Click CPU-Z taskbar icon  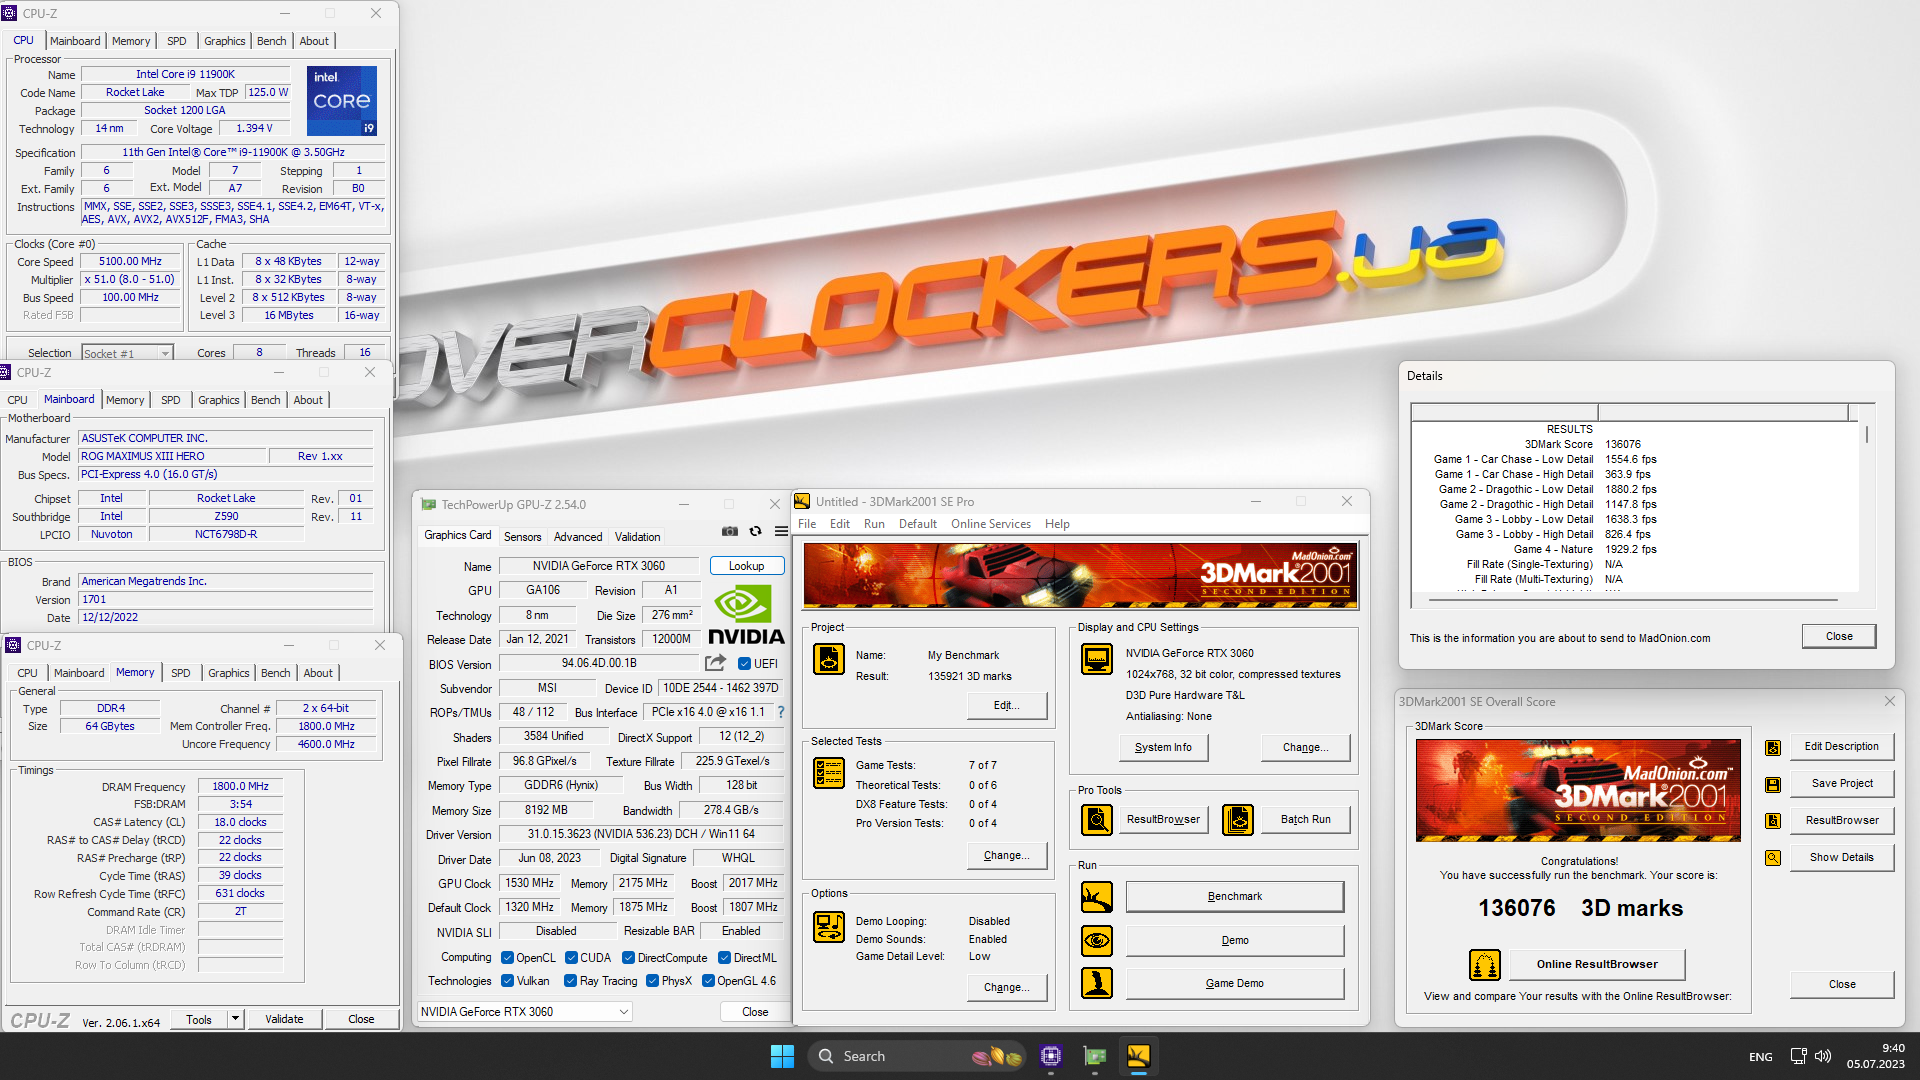pos(1051,1056)
